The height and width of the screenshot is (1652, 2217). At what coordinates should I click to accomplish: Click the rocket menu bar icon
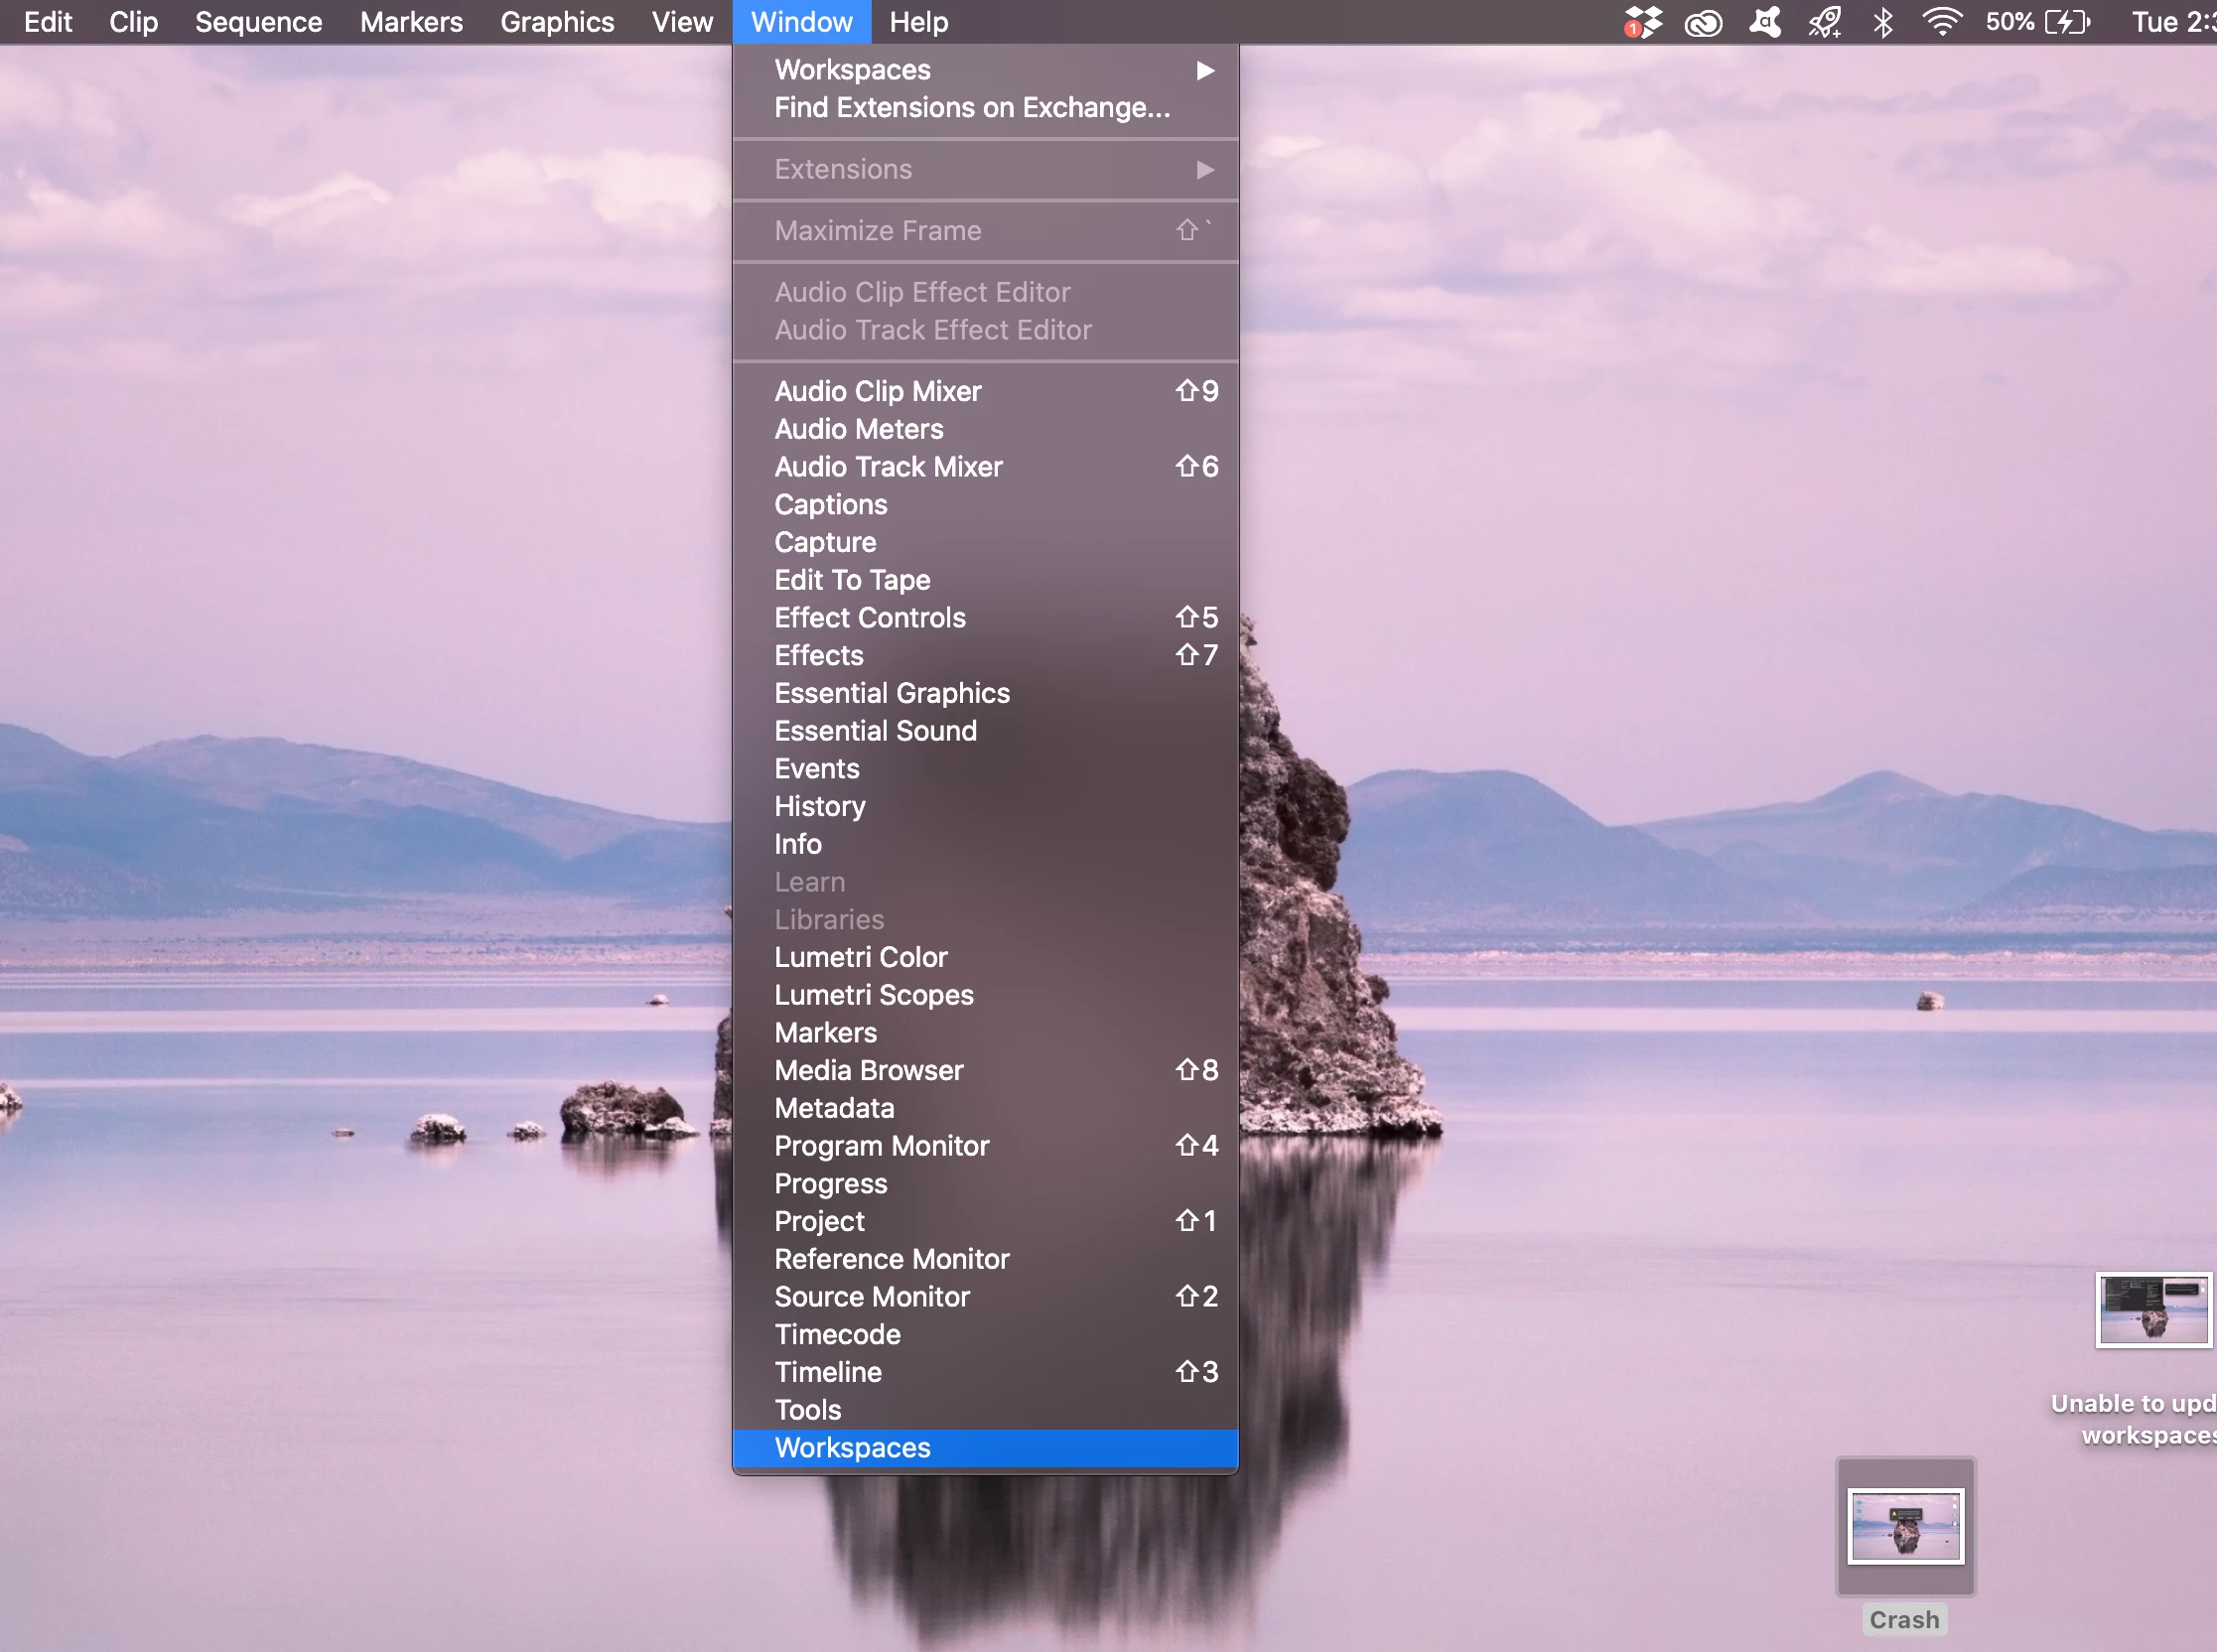click(1824, 22)
